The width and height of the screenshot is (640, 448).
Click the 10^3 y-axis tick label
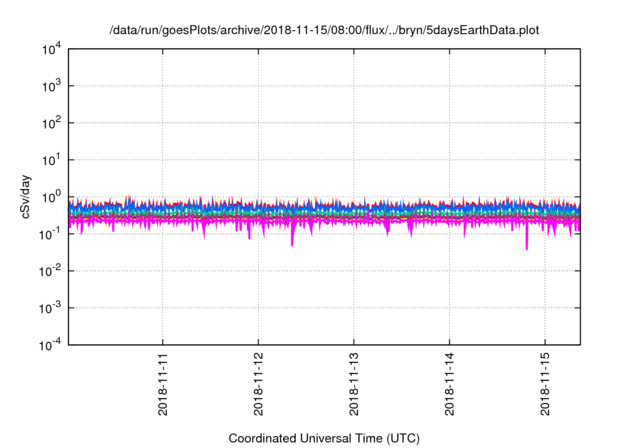click(52, 86)
